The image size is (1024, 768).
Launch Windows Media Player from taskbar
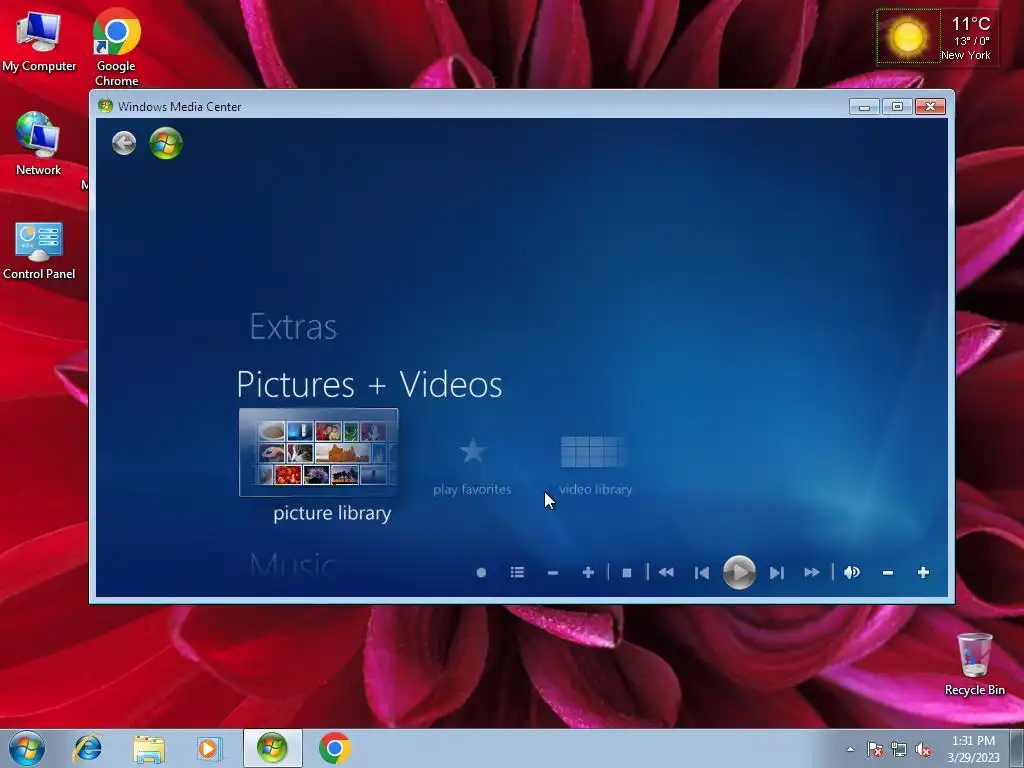(210, 748)
